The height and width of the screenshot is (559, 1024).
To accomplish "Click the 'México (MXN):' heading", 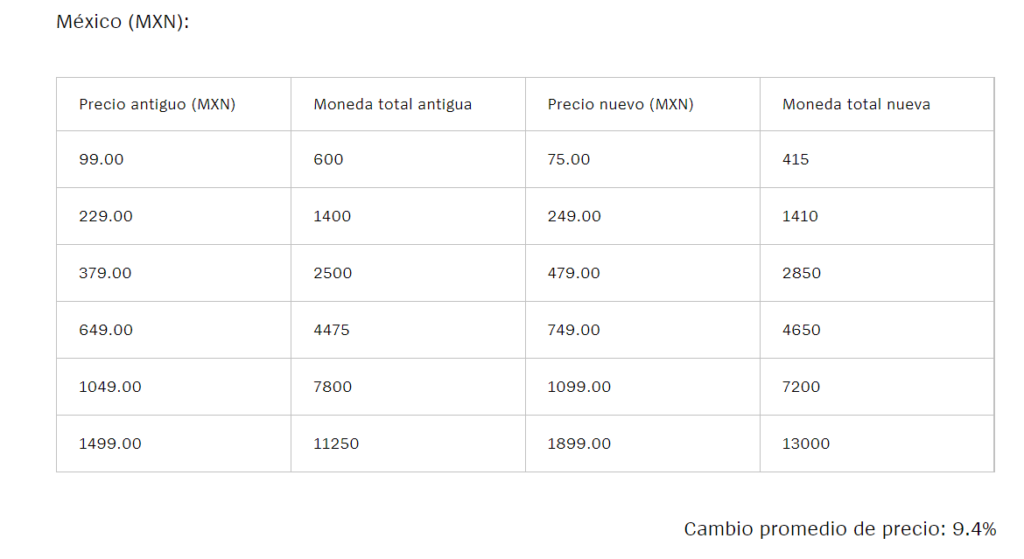I will coord(123,21).
